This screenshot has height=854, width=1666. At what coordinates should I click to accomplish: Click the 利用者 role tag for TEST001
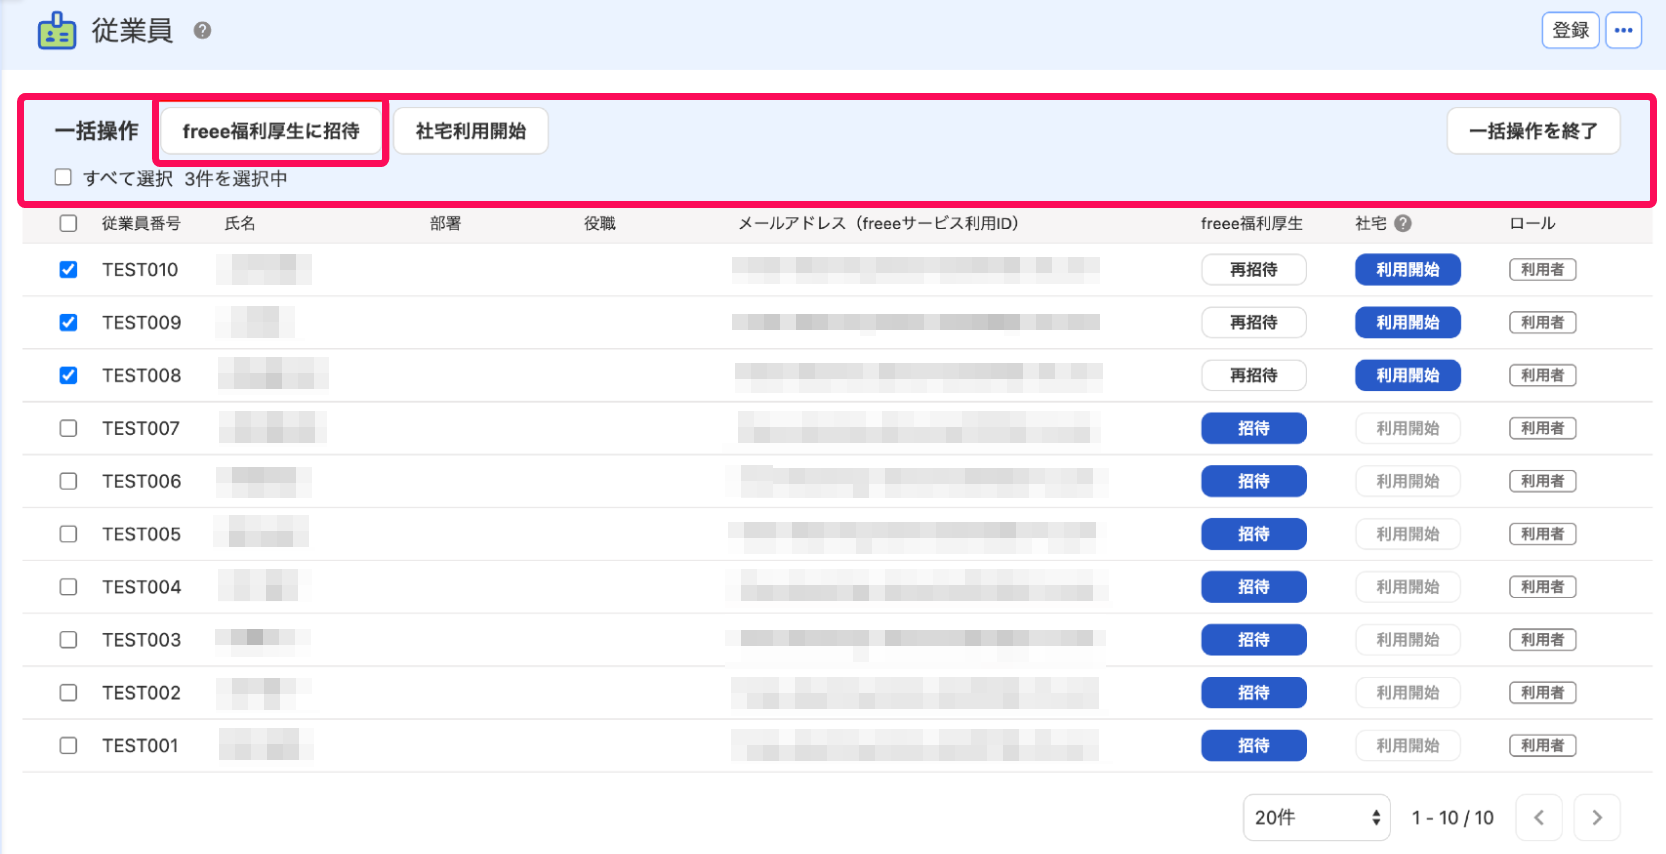(1543, 745)
